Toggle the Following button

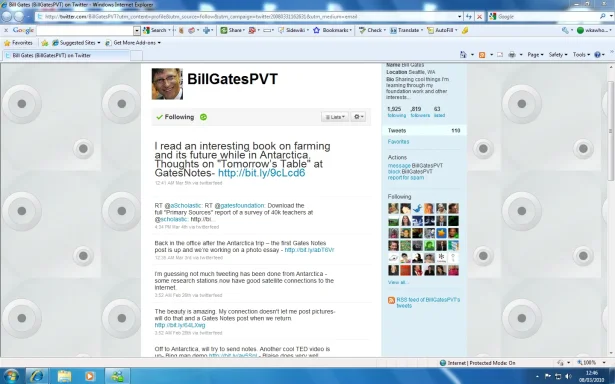coord(175,117)
